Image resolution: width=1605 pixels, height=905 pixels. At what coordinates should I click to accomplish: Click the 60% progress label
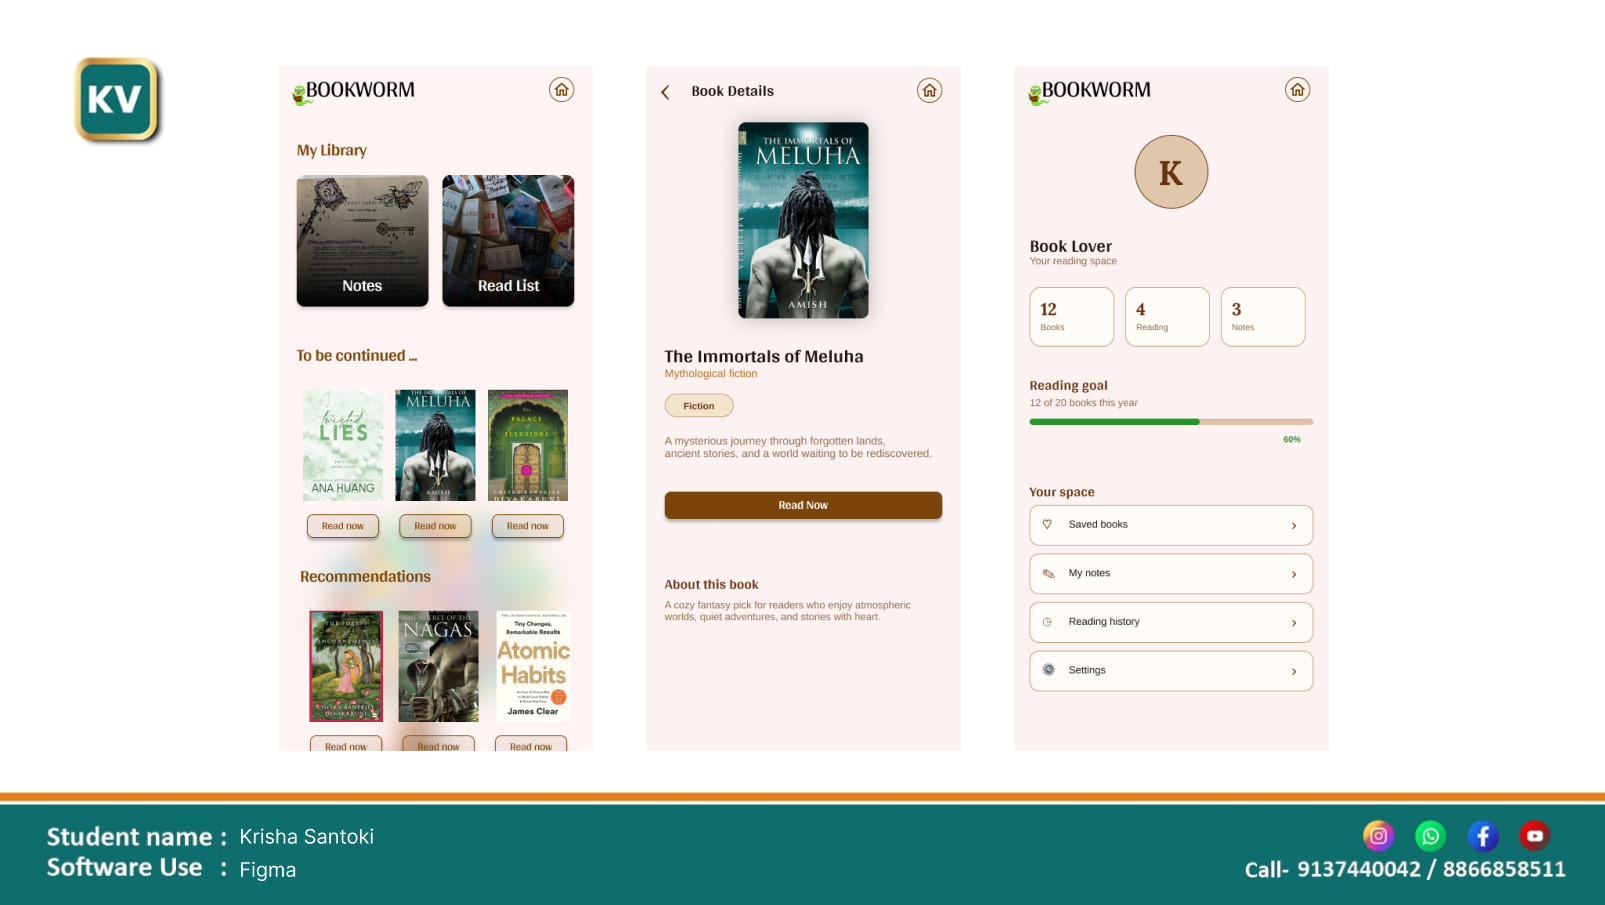tap(1292, 440)
